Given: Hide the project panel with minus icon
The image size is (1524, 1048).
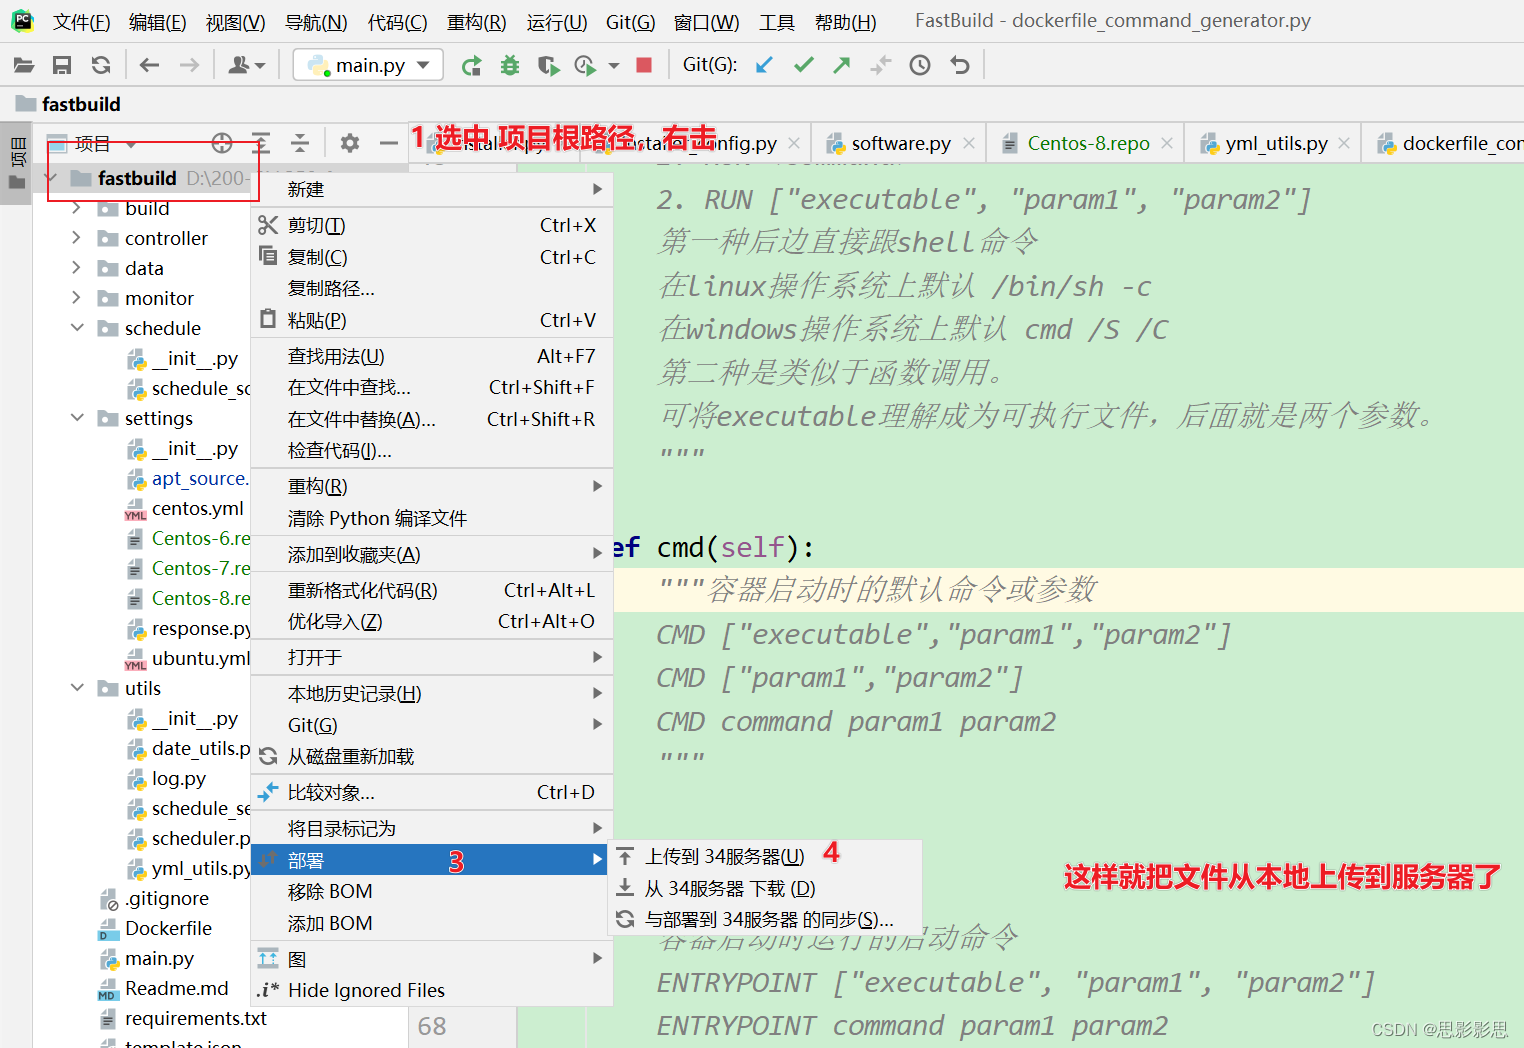Looking at the screenshot, I should (x=389, y=143).
